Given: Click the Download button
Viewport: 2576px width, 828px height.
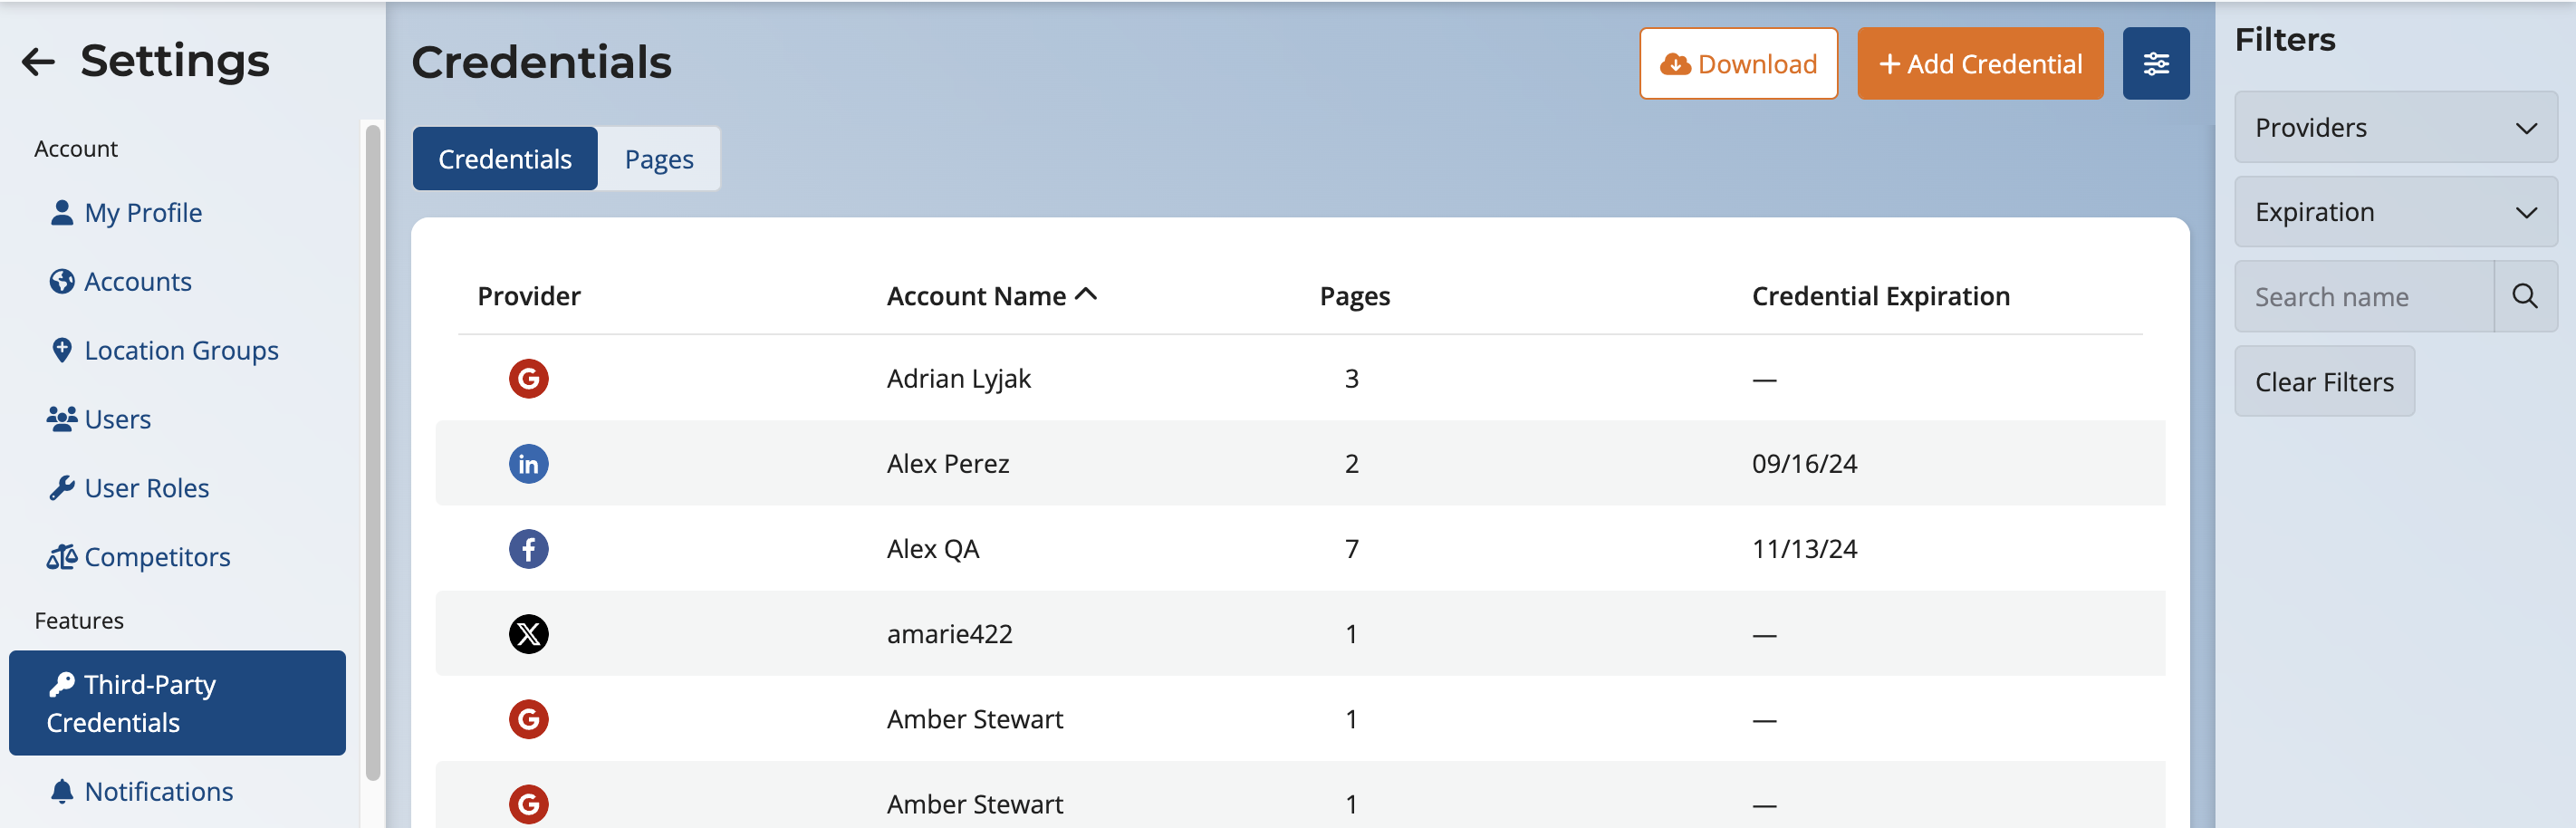Looking at the screenshot, I should point(1737,64).
